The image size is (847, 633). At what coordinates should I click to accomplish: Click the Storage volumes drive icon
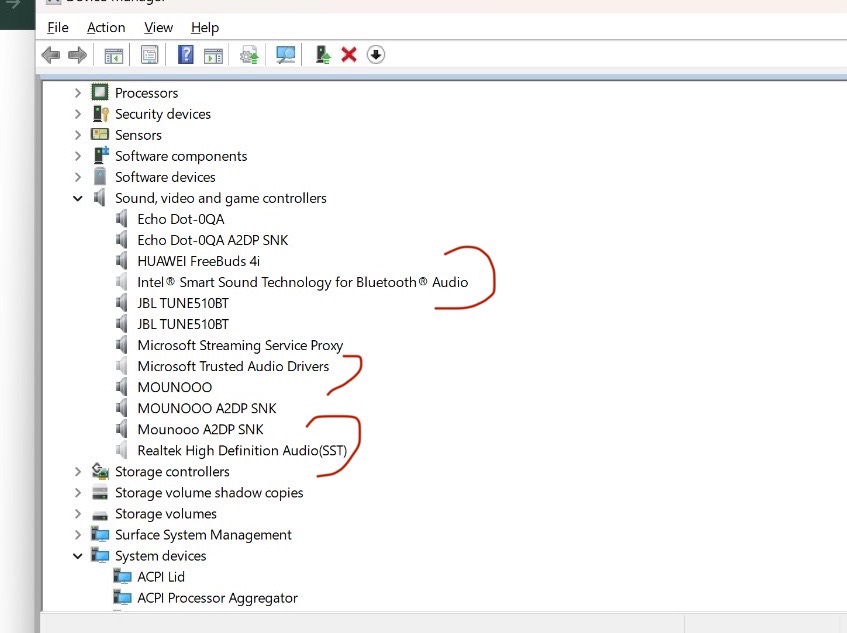coord(100,514)
